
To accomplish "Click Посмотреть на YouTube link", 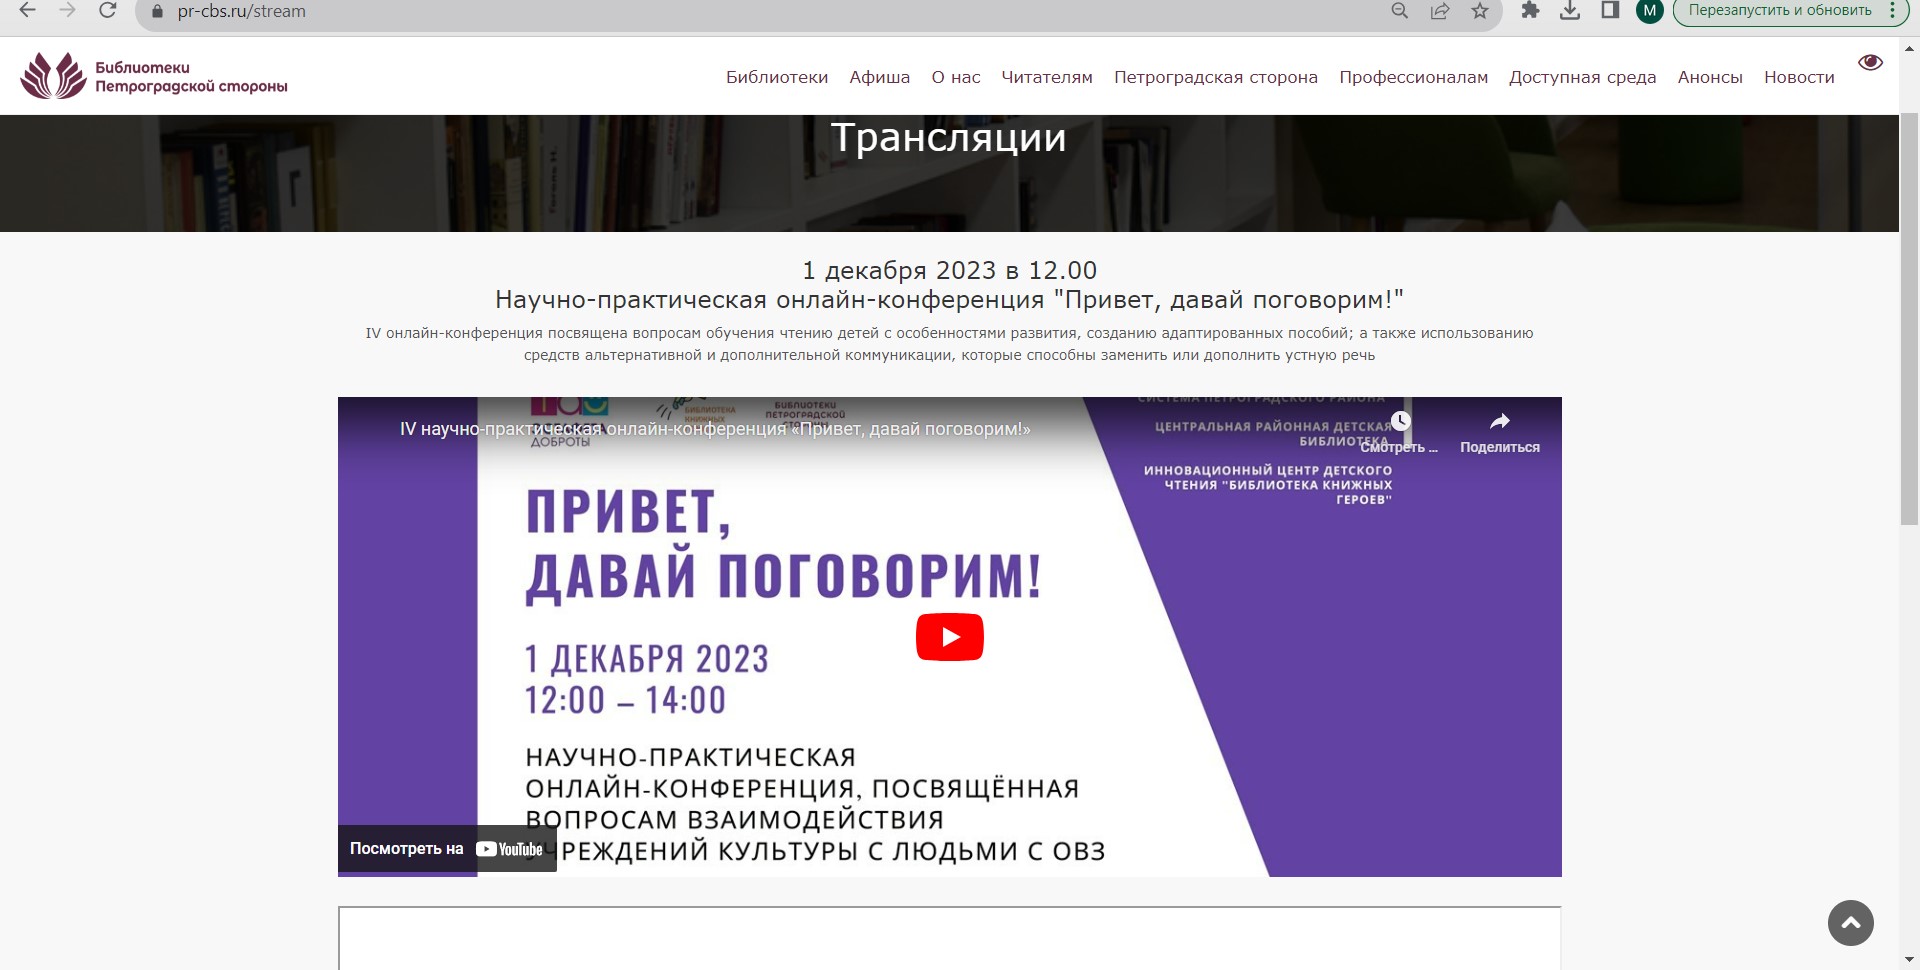I will pyautogui.click(x=446, y=849).
